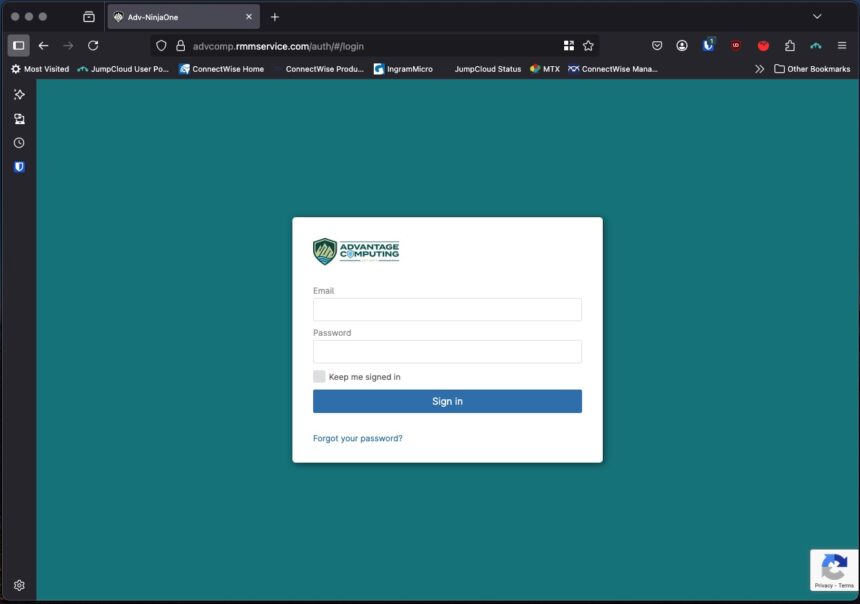Show more bookmarks chevron
The width and height of the screenshot is (860, 604).
(759, 69)
